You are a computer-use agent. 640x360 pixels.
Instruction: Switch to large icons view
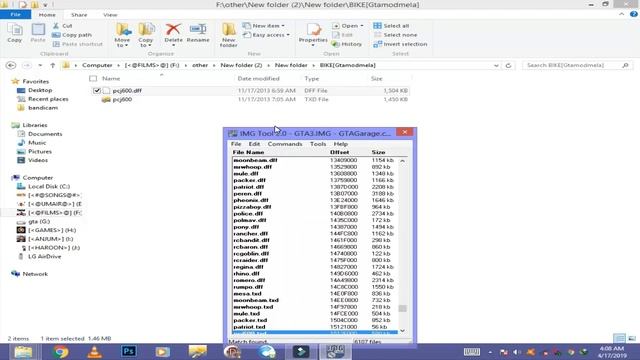coord(632,338)
